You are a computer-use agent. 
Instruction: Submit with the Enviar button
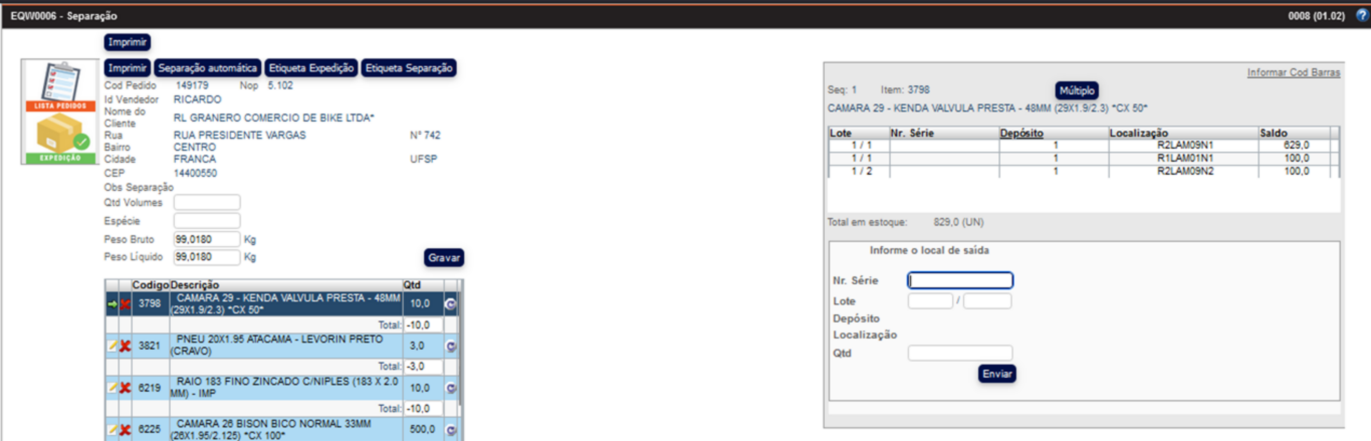[x=997, y=373]
